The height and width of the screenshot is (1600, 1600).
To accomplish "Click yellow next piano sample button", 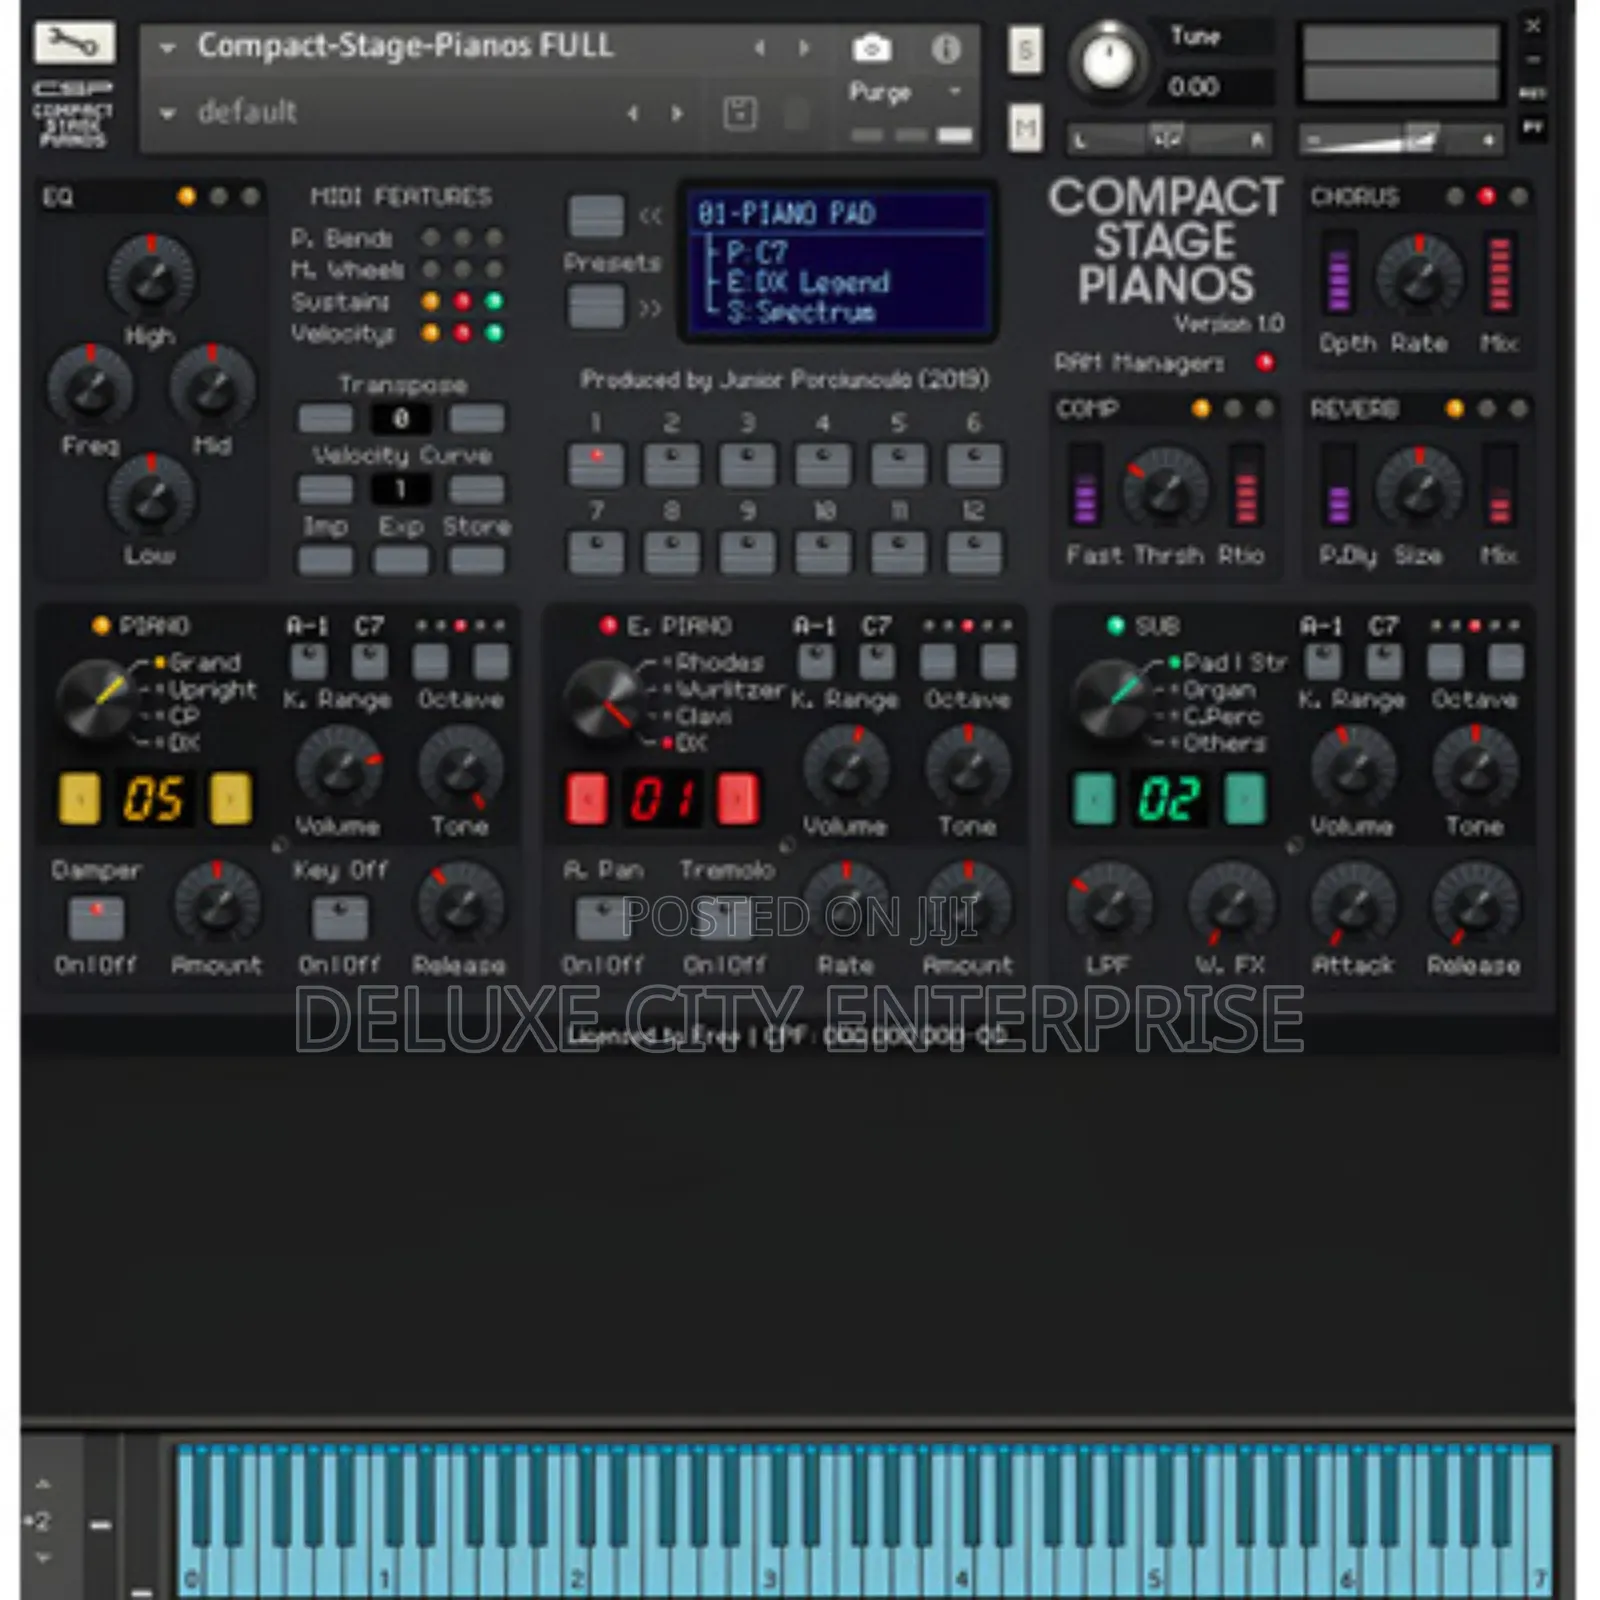I will [230, 798].
